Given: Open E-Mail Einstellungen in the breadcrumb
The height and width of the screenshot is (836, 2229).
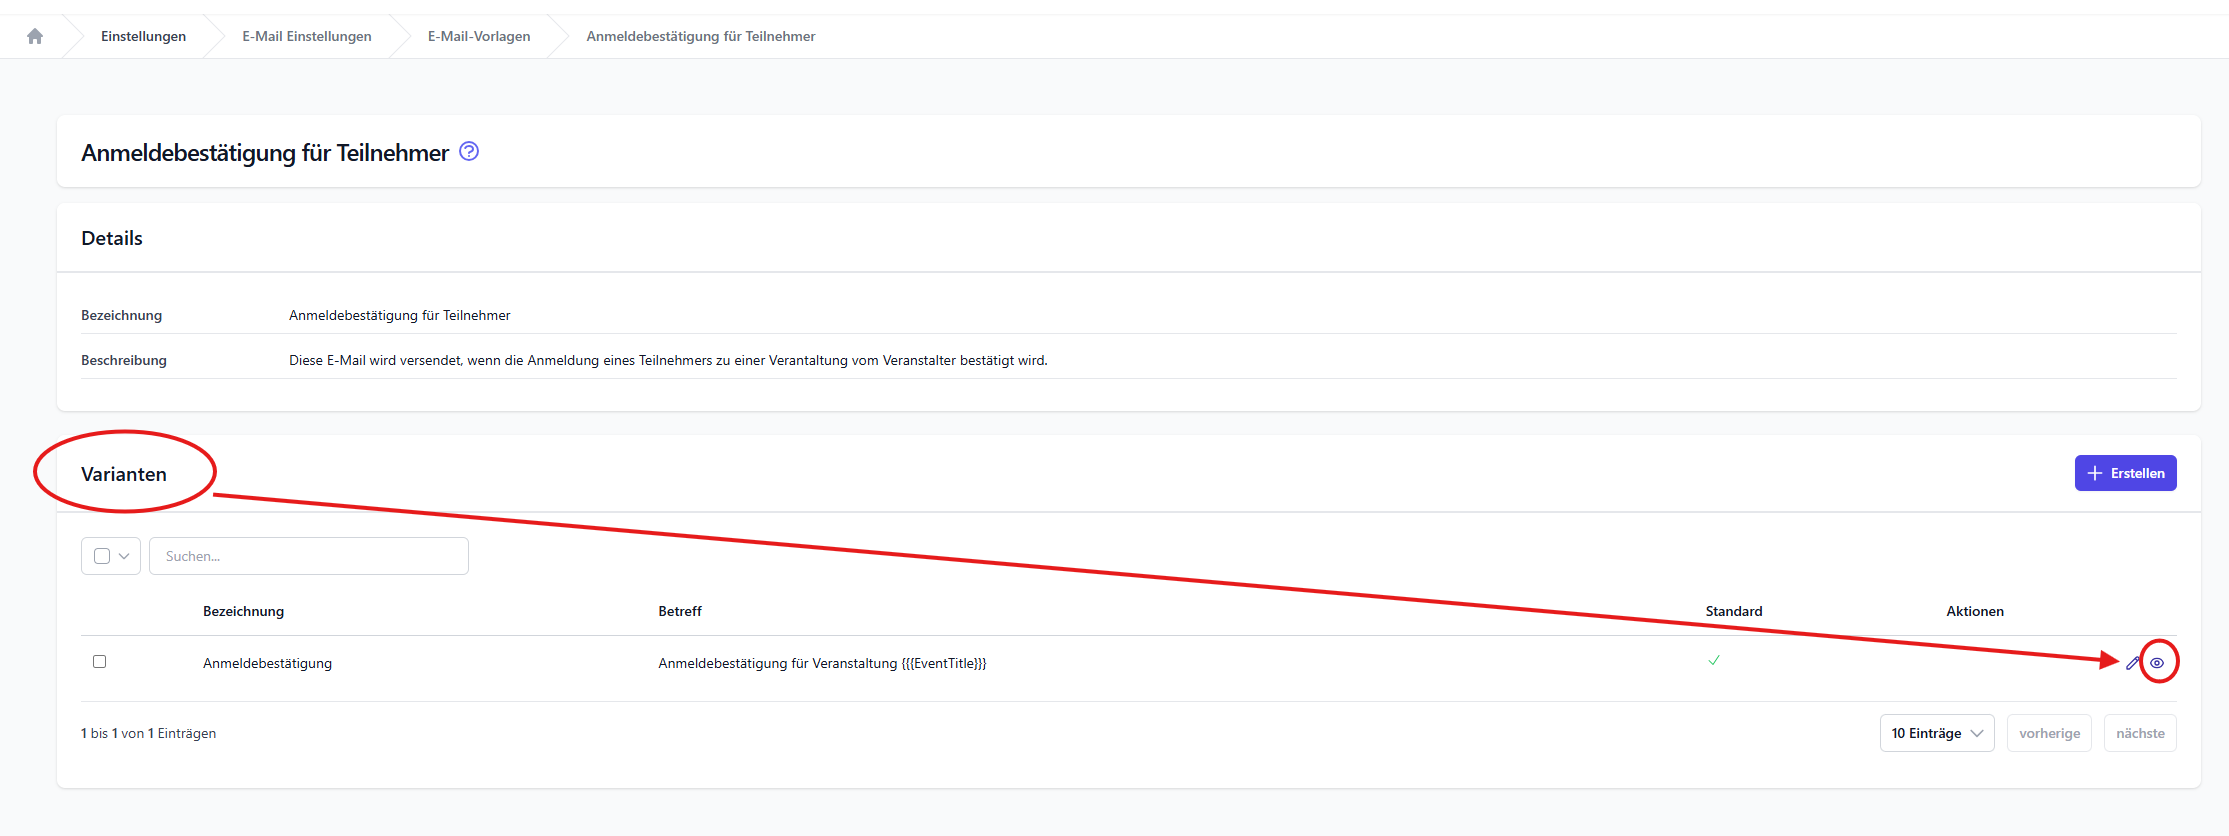Looking at the screenshot, I should pos(306,37).
